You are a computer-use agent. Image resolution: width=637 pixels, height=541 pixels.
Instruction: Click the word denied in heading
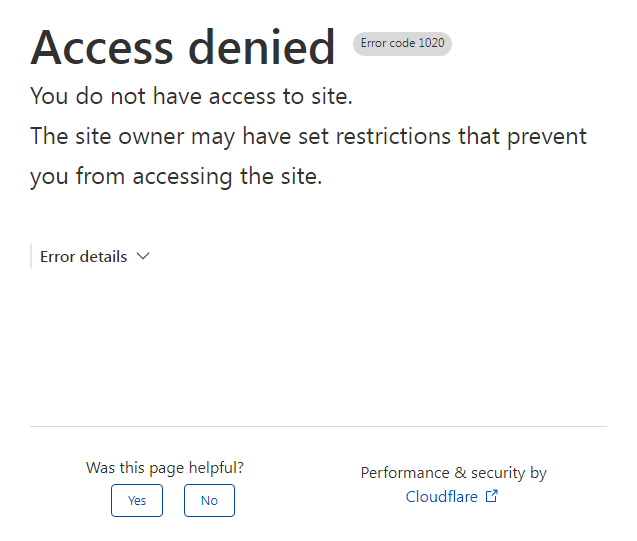click(262, 47)
